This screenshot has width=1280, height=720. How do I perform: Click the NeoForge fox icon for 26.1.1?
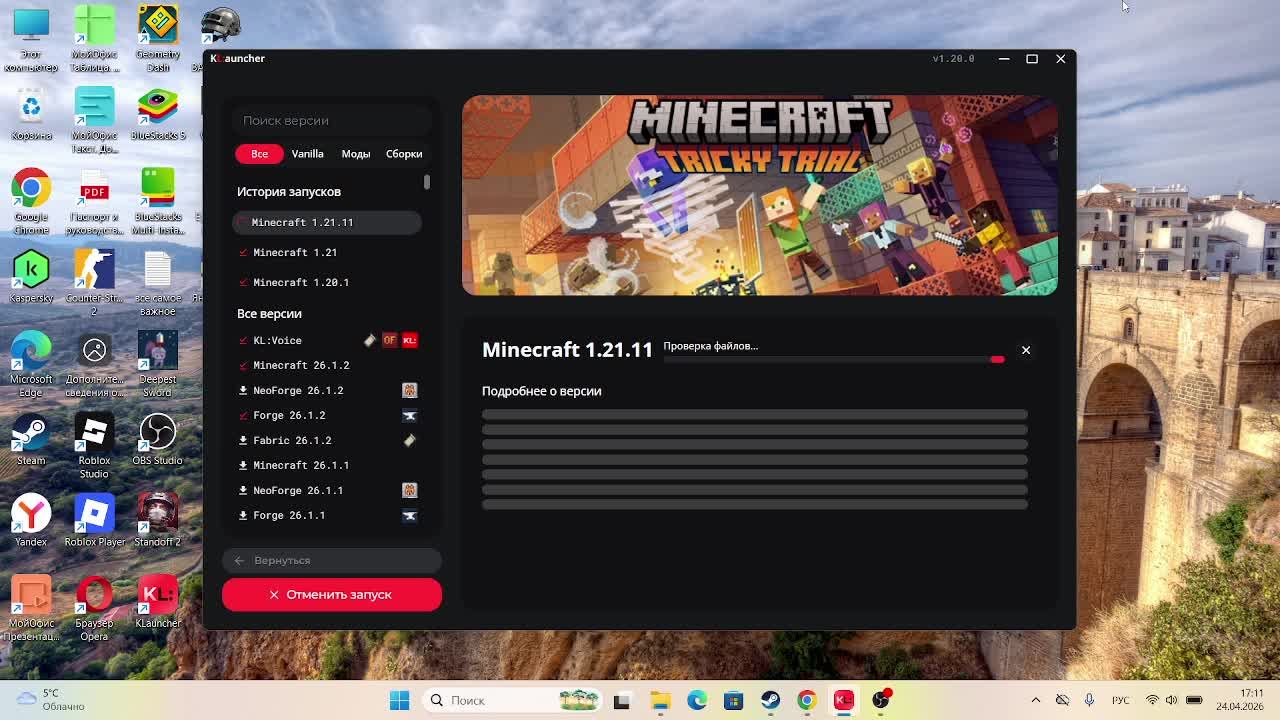click(x=409, y=490)
